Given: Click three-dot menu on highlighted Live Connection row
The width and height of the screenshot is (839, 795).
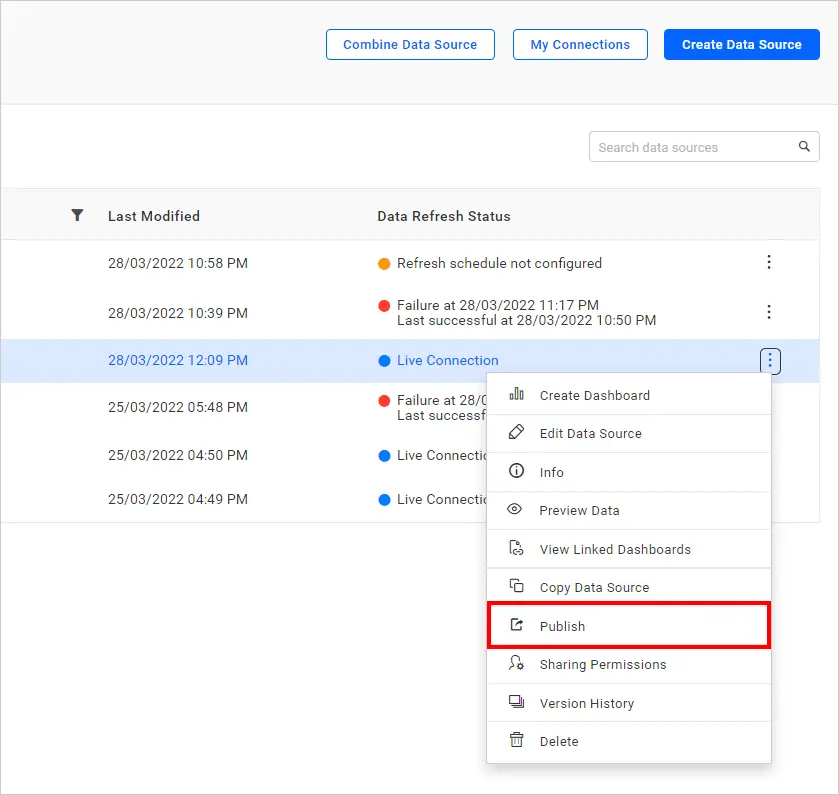Looking at the screenshot, I should (x=770, y=361).
